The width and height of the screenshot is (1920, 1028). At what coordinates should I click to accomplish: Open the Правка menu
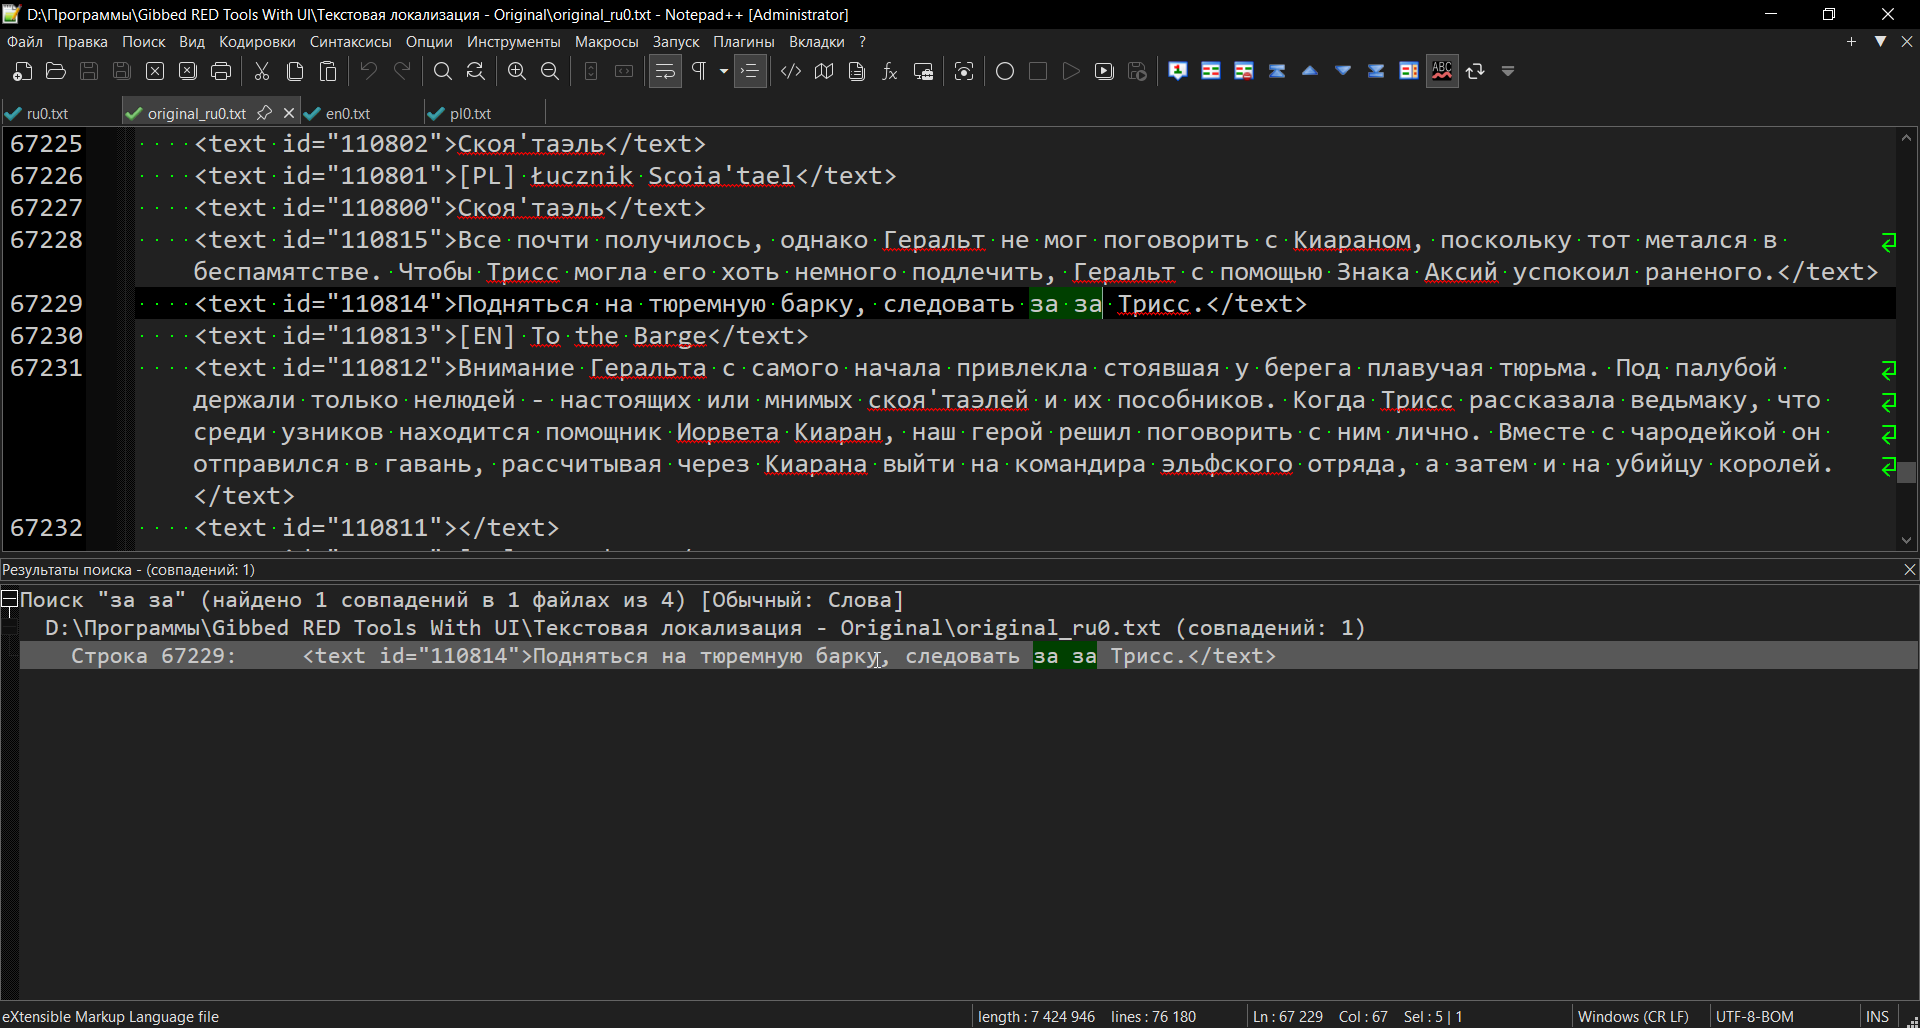pos(82,42)
